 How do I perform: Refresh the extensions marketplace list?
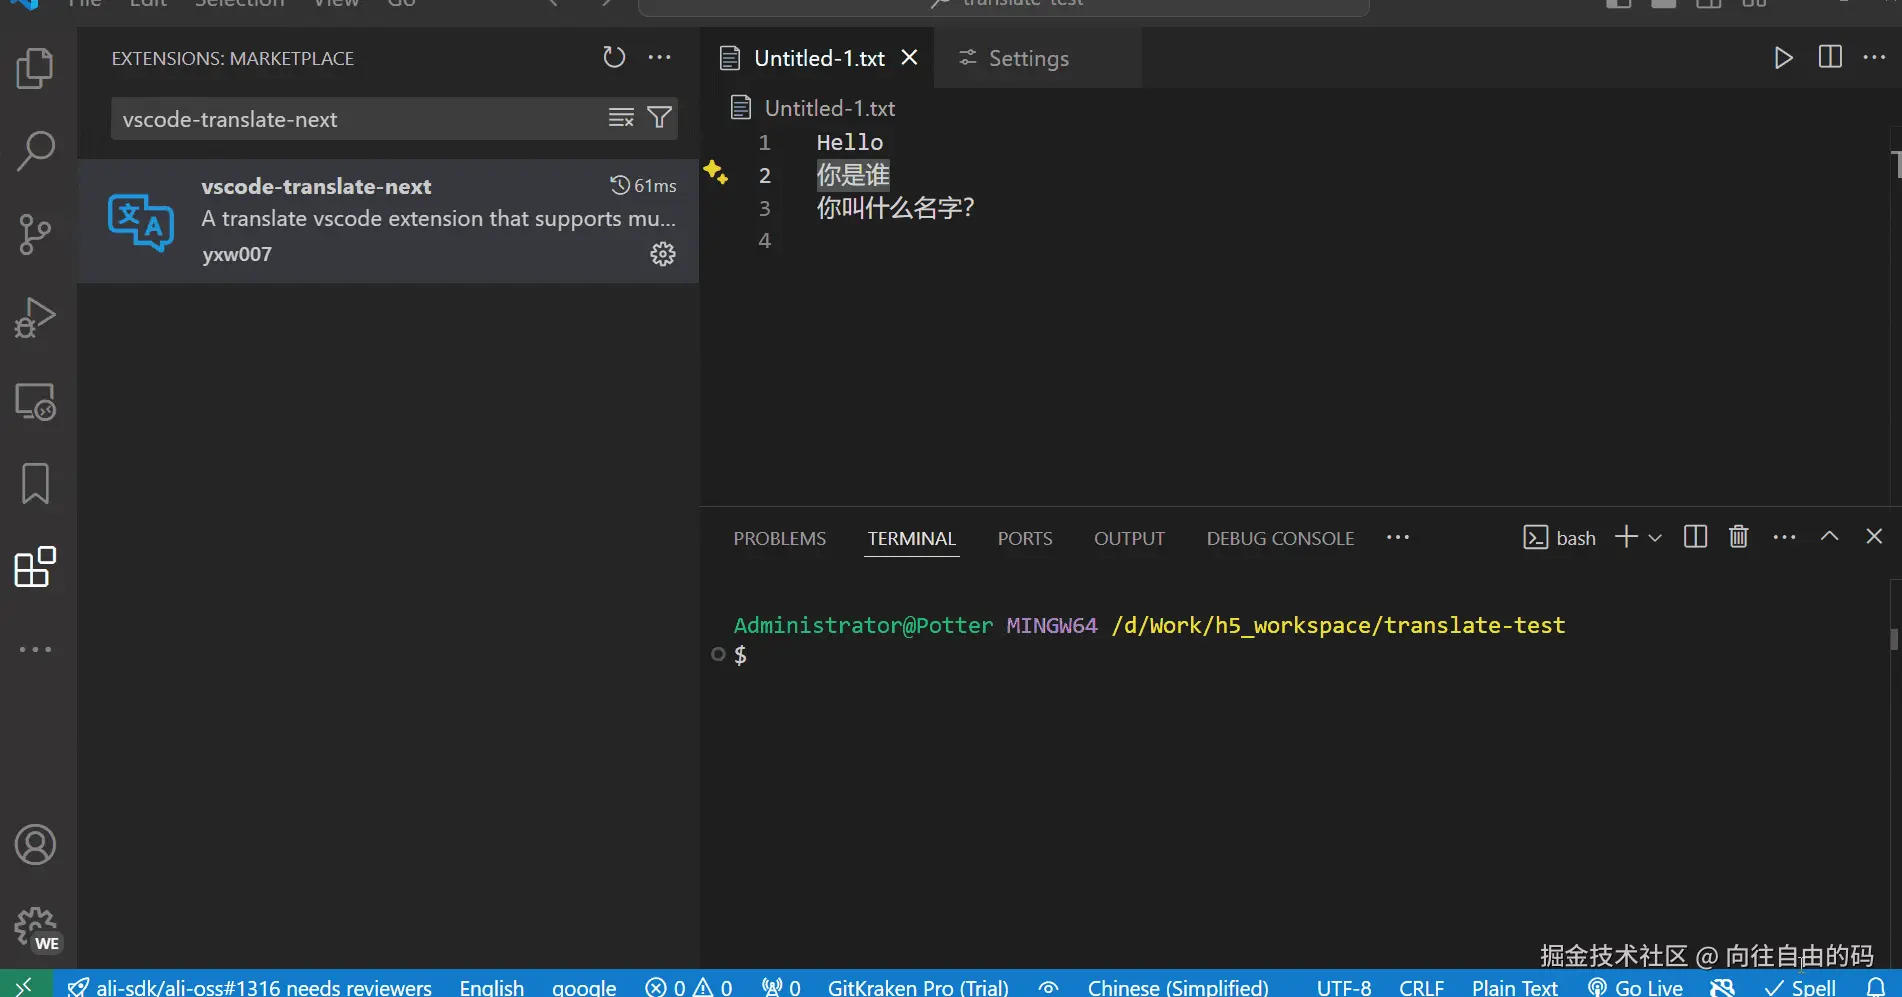pos(614,57)
